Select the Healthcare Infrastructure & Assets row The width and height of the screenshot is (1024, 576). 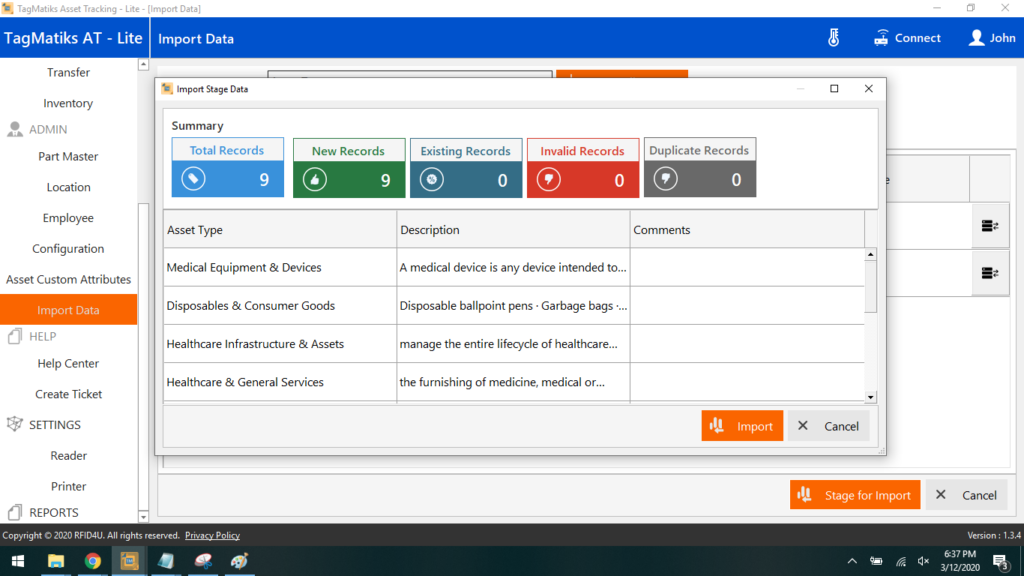[x=514, y=344]
